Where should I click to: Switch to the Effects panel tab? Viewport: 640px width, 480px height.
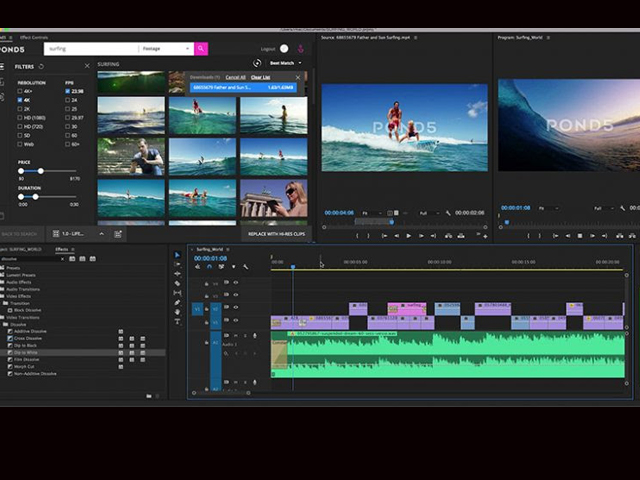pyautogui.click(x=62, y=249)
